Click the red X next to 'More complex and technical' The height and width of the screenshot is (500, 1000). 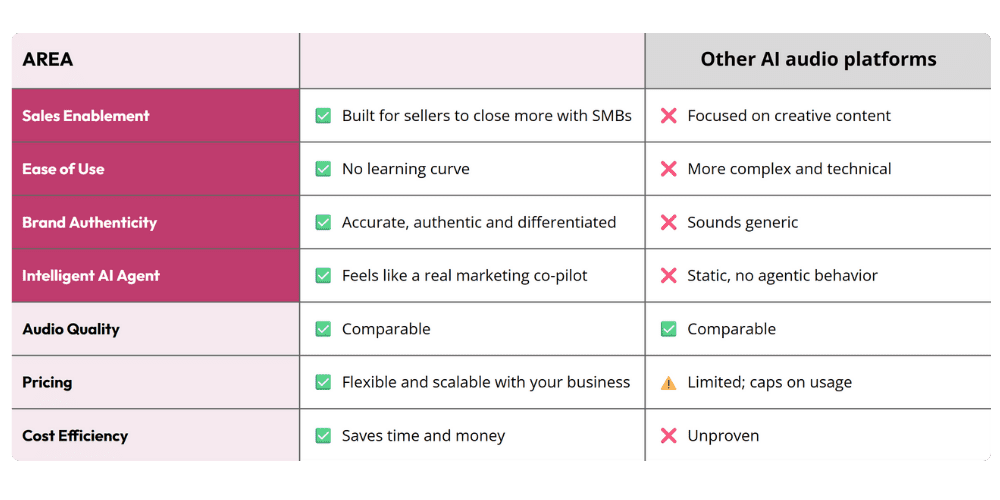[x=668, y=169]
